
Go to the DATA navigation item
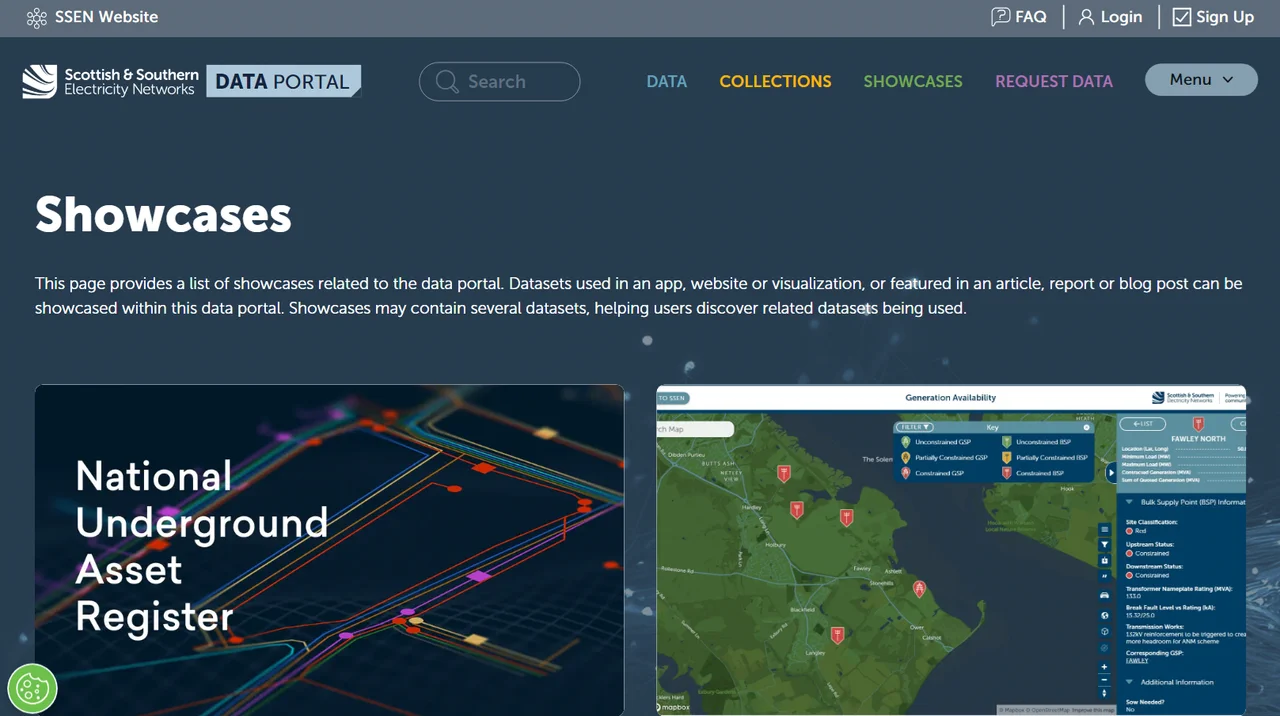pyautogui.click(x=666, y=82)
